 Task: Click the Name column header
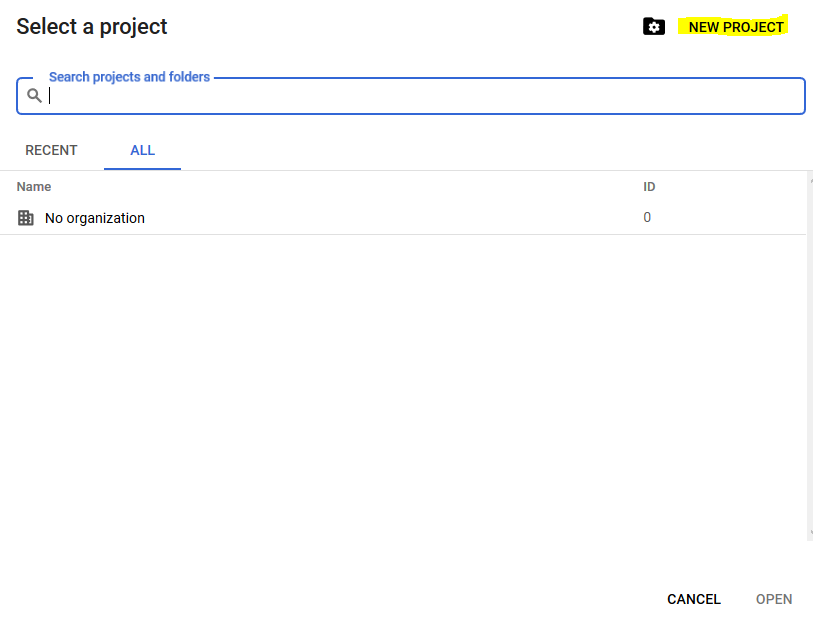pyautogui.click(x=34, y=187)
